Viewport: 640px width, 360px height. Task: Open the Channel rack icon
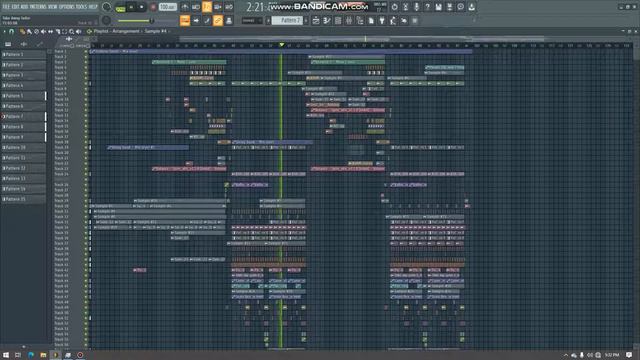click(338, 20)
